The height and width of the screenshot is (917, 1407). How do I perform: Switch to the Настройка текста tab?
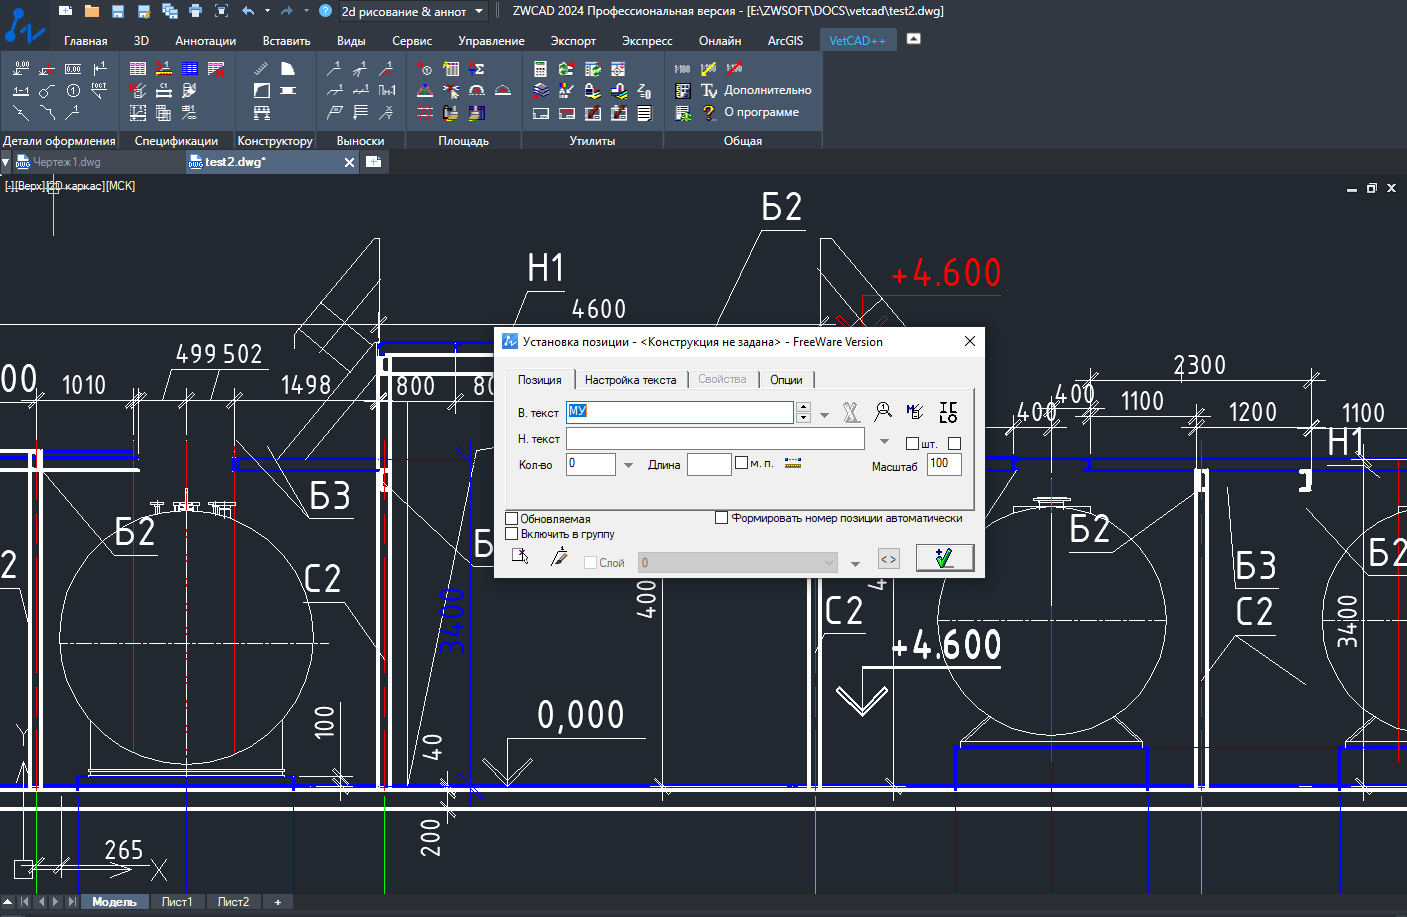coord(630,380)
